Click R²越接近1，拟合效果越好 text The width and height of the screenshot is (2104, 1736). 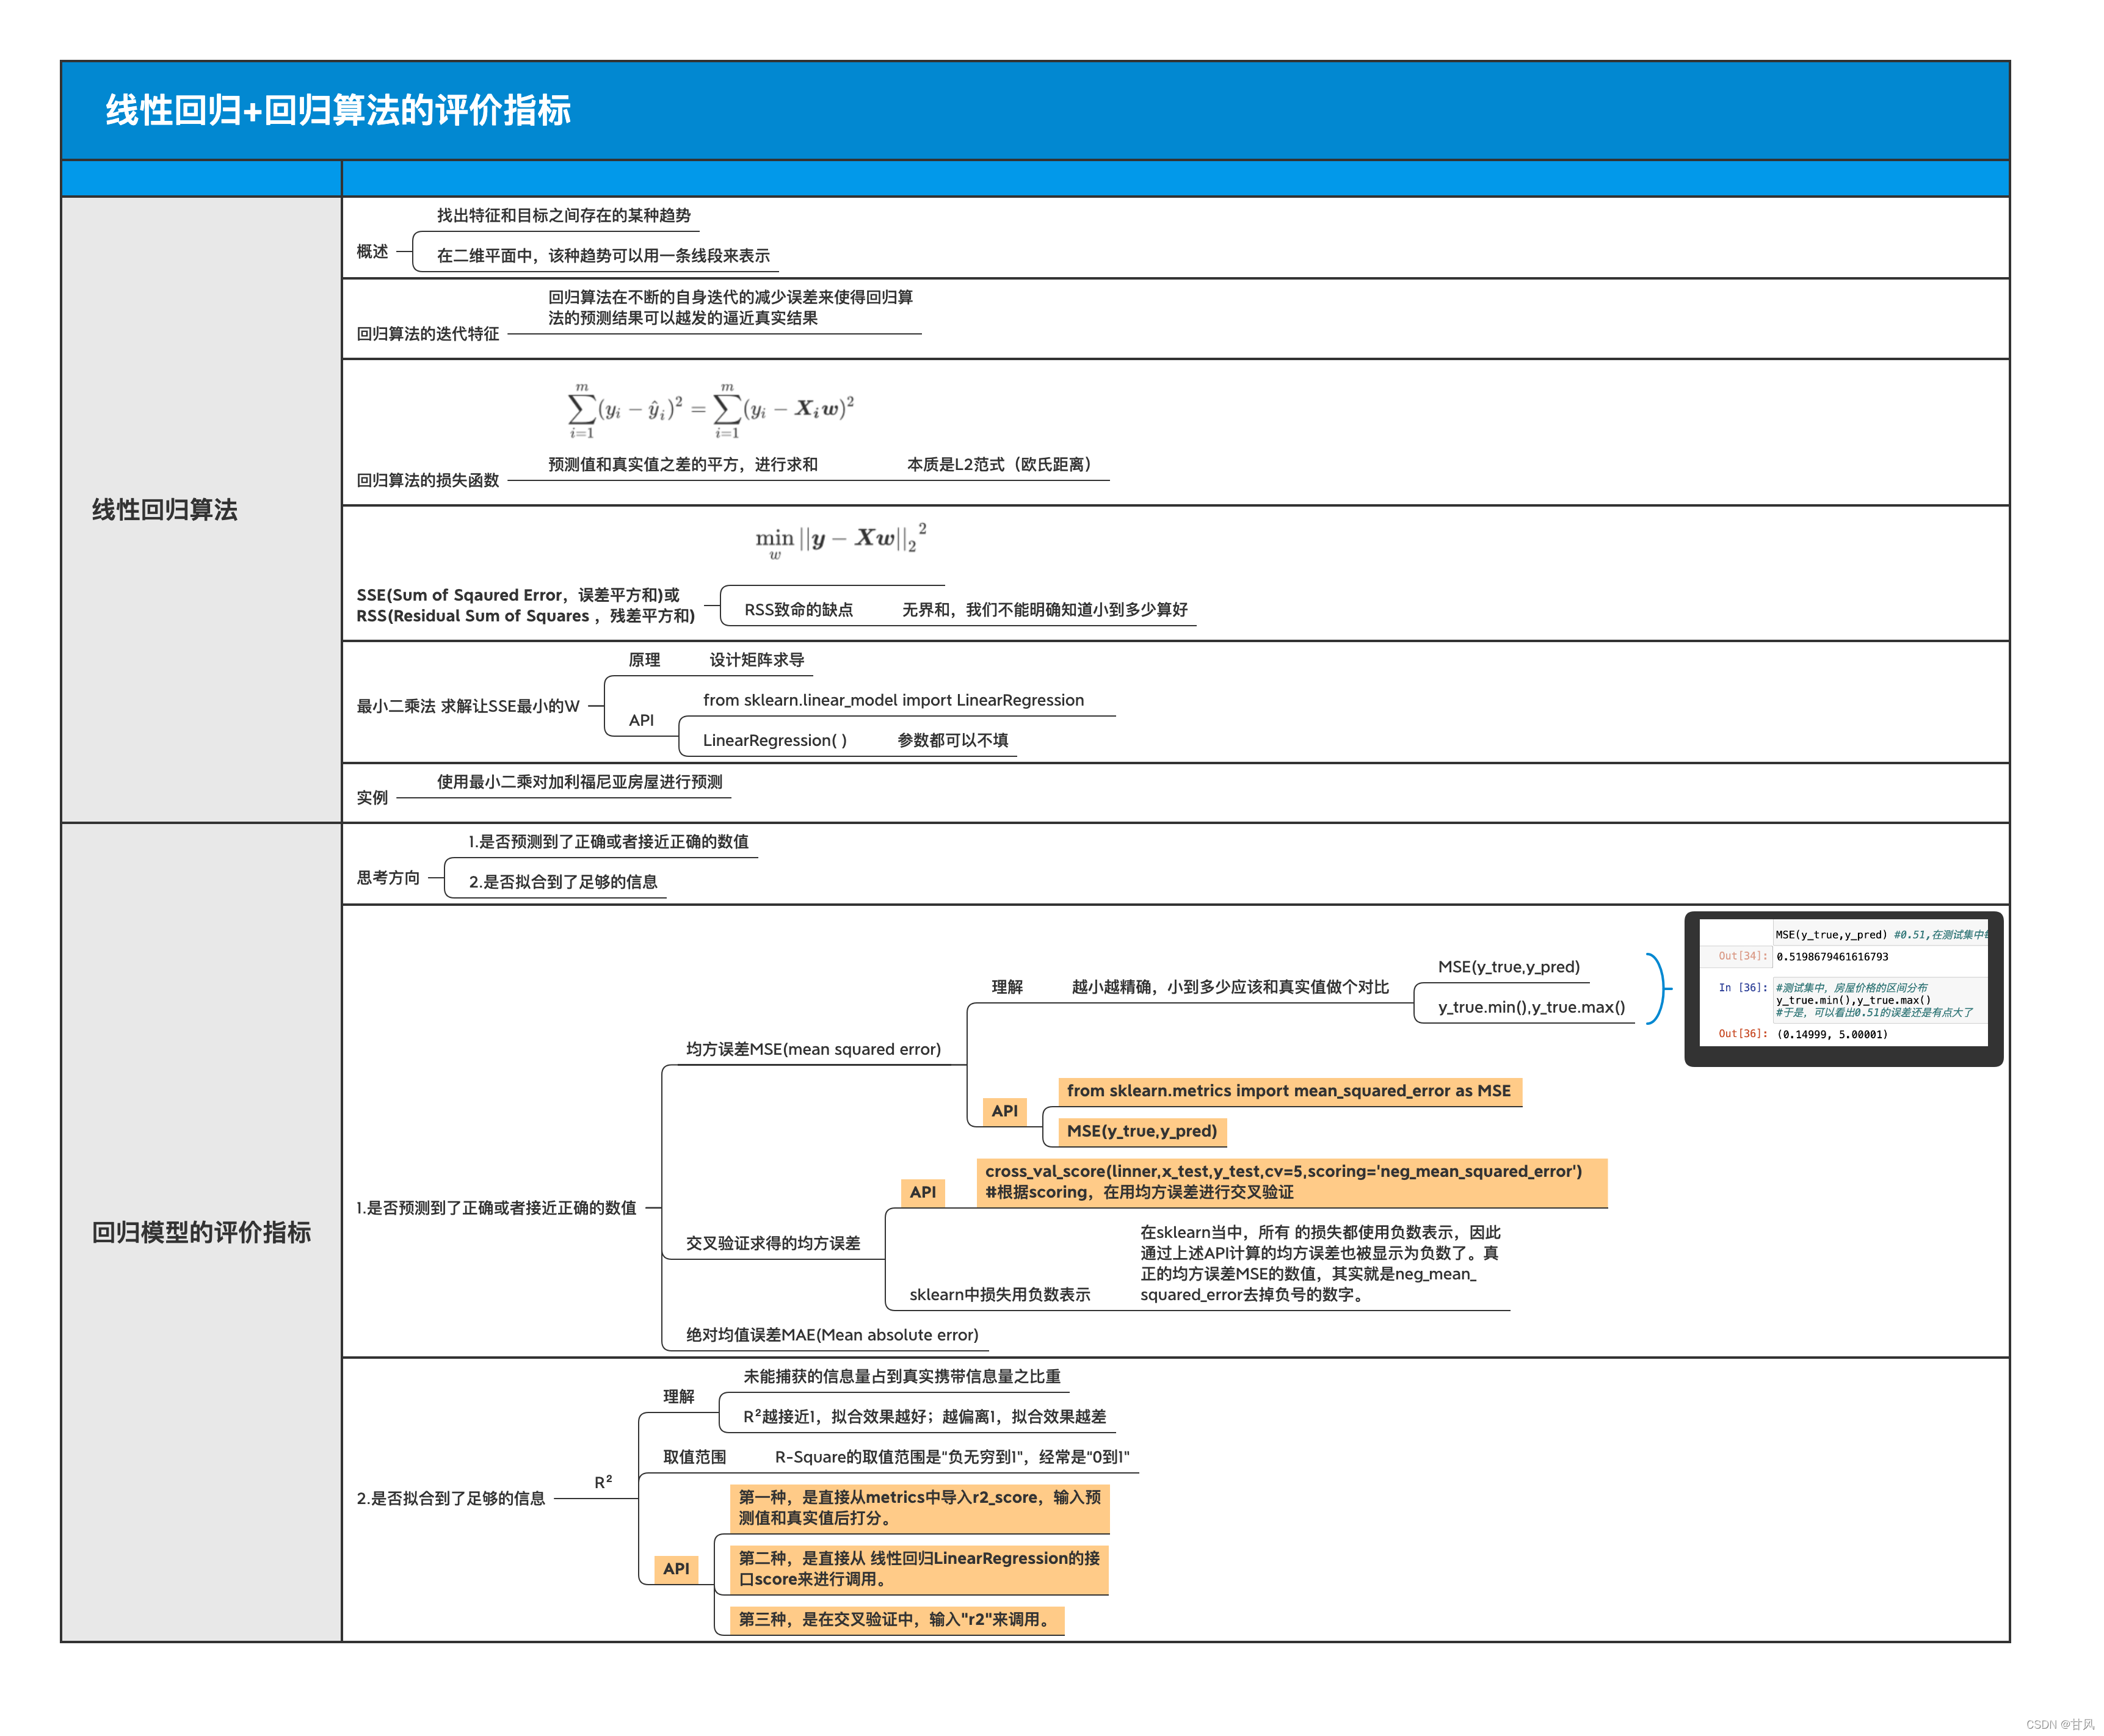point(924,1416)
